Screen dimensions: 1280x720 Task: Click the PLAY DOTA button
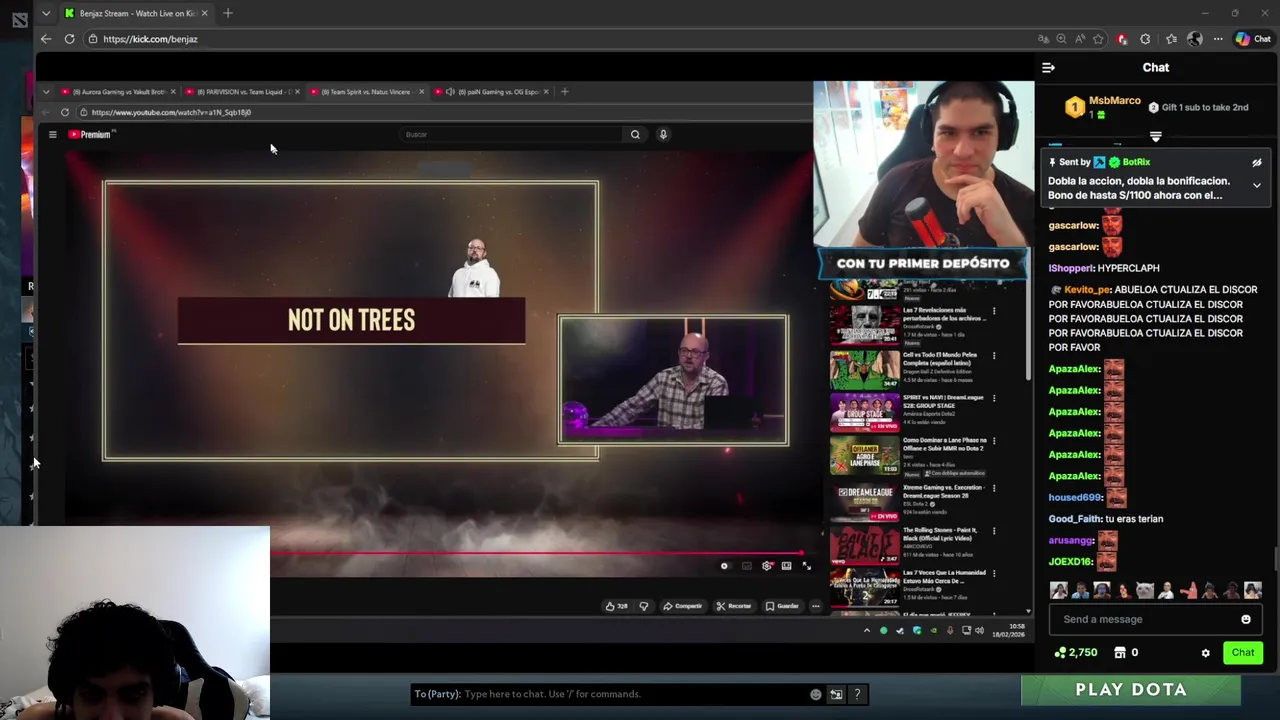(1131, 690)
